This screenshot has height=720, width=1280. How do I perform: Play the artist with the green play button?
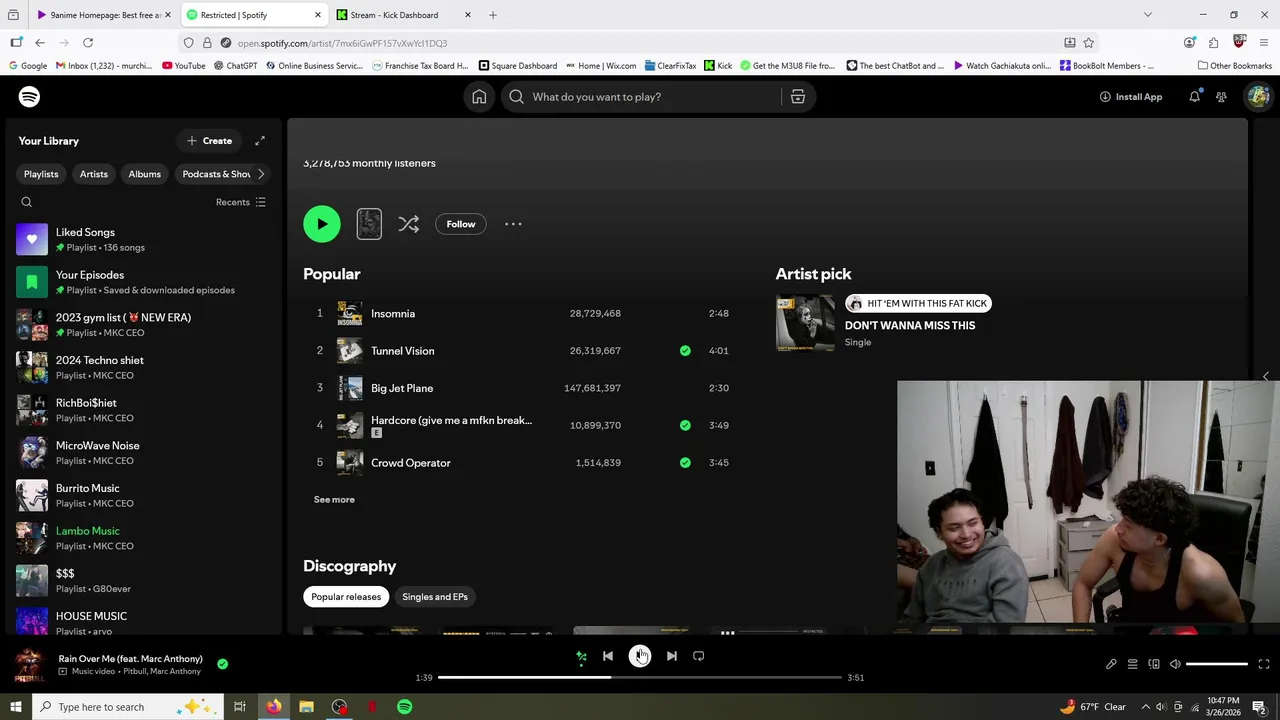pos(322,224)
